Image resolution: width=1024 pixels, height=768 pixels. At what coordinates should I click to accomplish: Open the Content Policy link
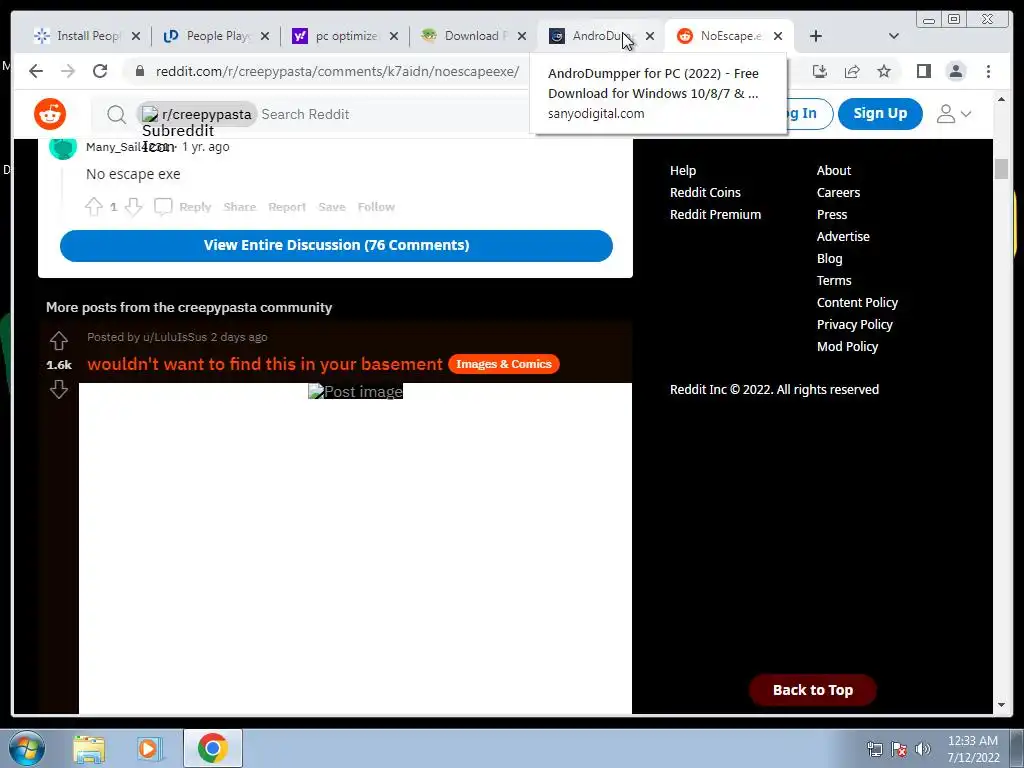[857, 302]
